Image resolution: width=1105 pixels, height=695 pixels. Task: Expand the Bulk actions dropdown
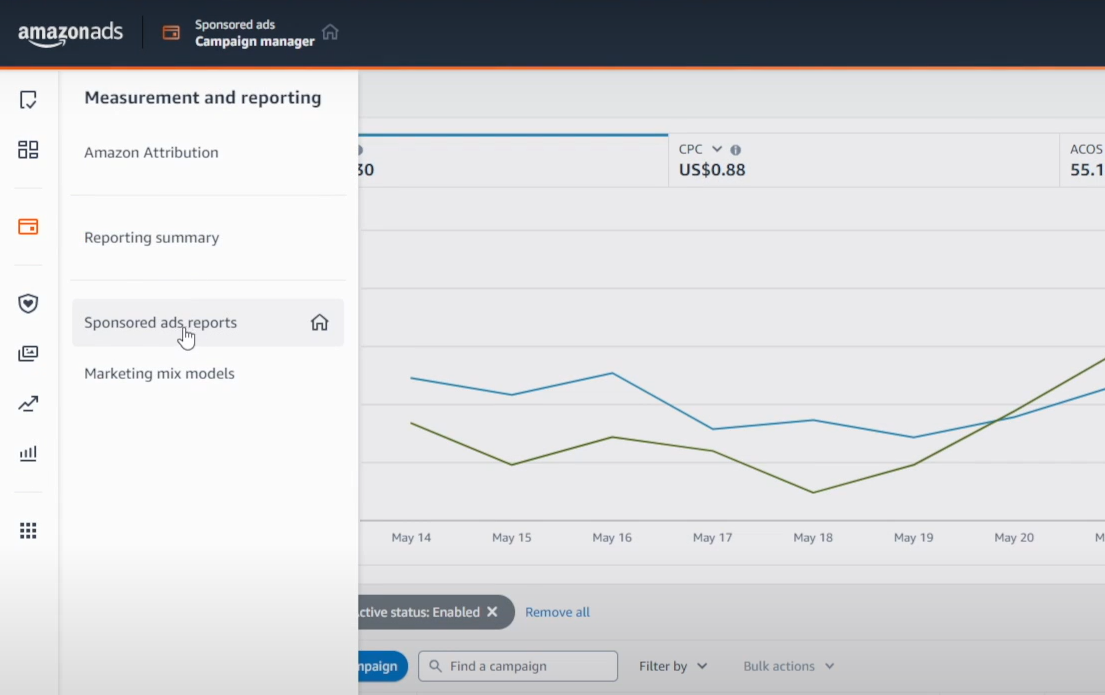click(x=787, y=666)
